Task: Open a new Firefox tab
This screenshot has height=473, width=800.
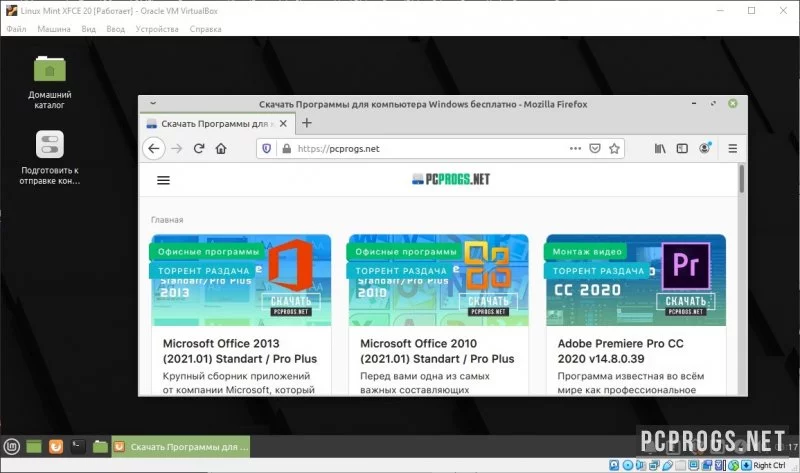Action: [307, 123]
